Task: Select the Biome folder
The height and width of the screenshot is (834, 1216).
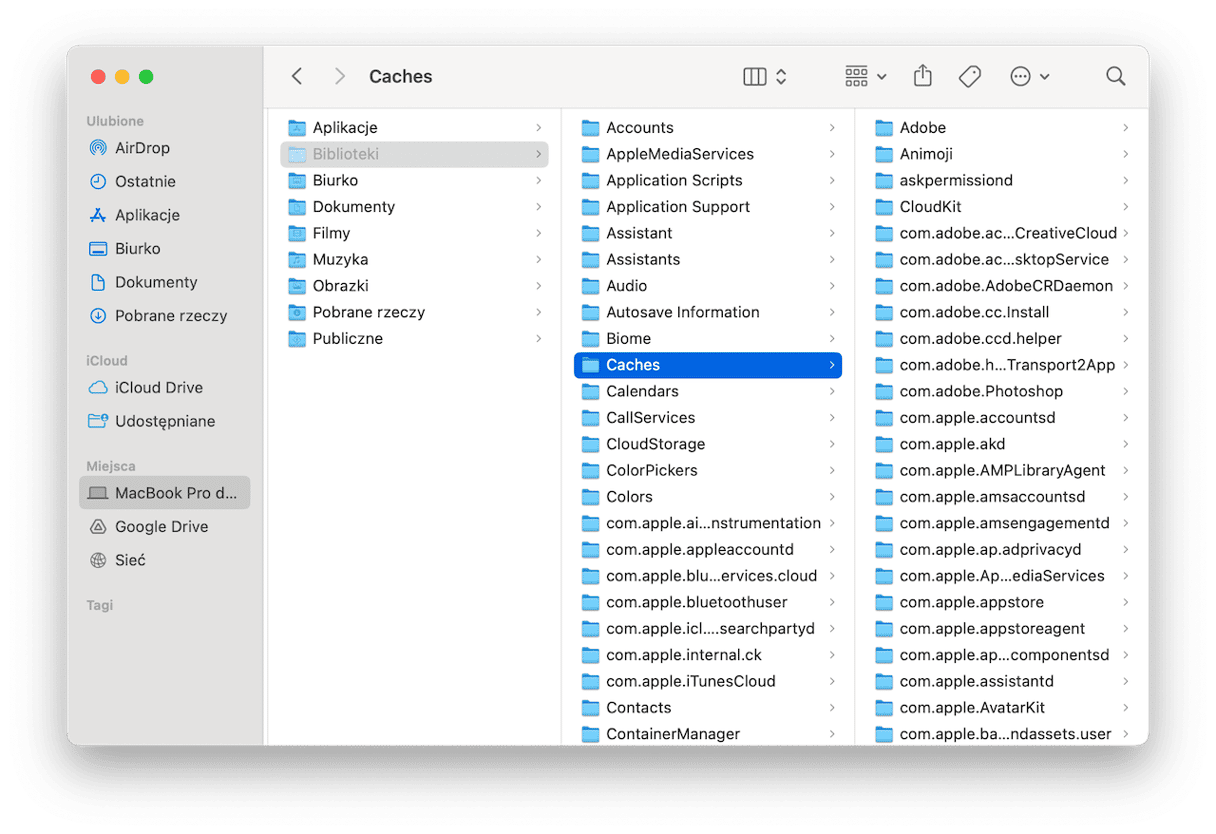Action: coord(708,338)
